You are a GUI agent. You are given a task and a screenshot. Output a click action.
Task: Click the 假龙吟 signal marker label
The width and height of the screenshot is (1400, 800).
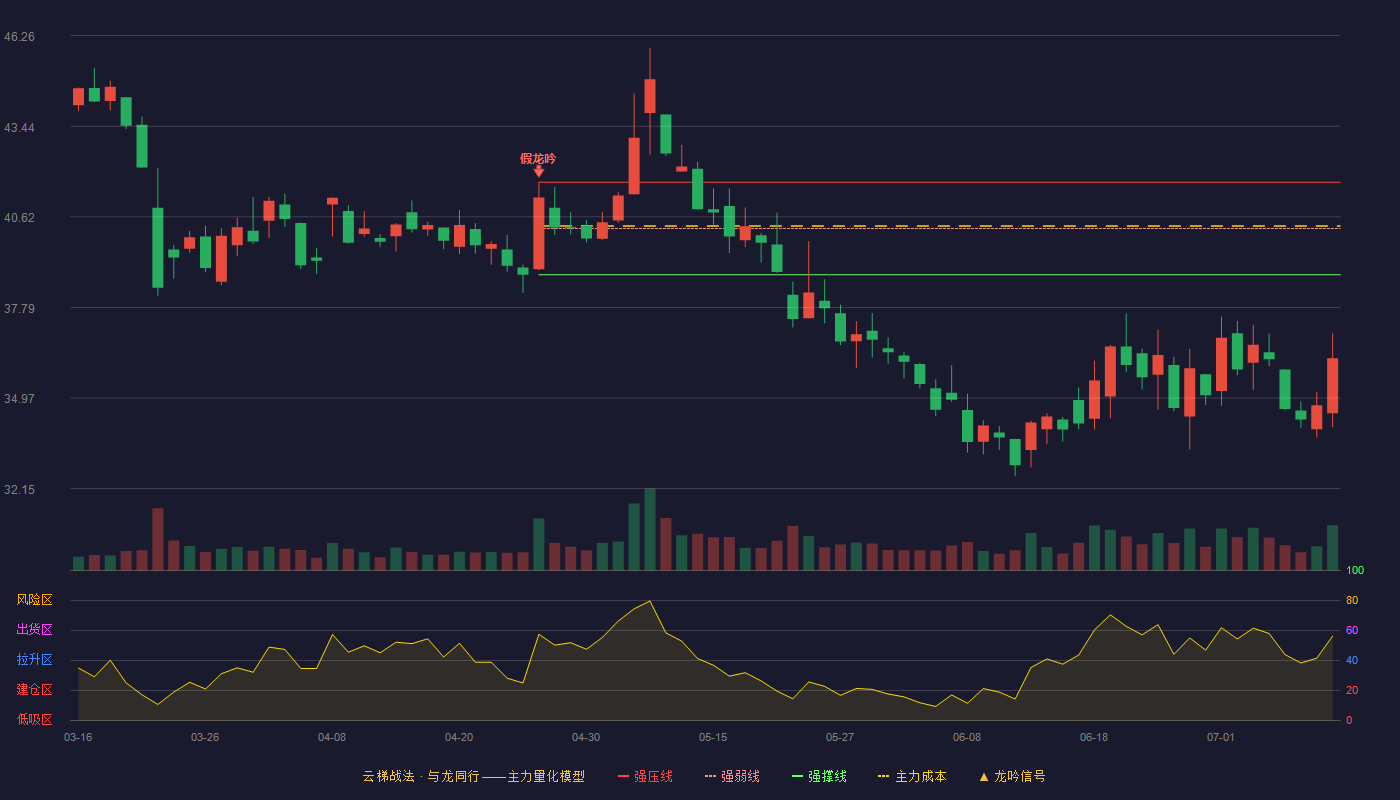(538, 158)
